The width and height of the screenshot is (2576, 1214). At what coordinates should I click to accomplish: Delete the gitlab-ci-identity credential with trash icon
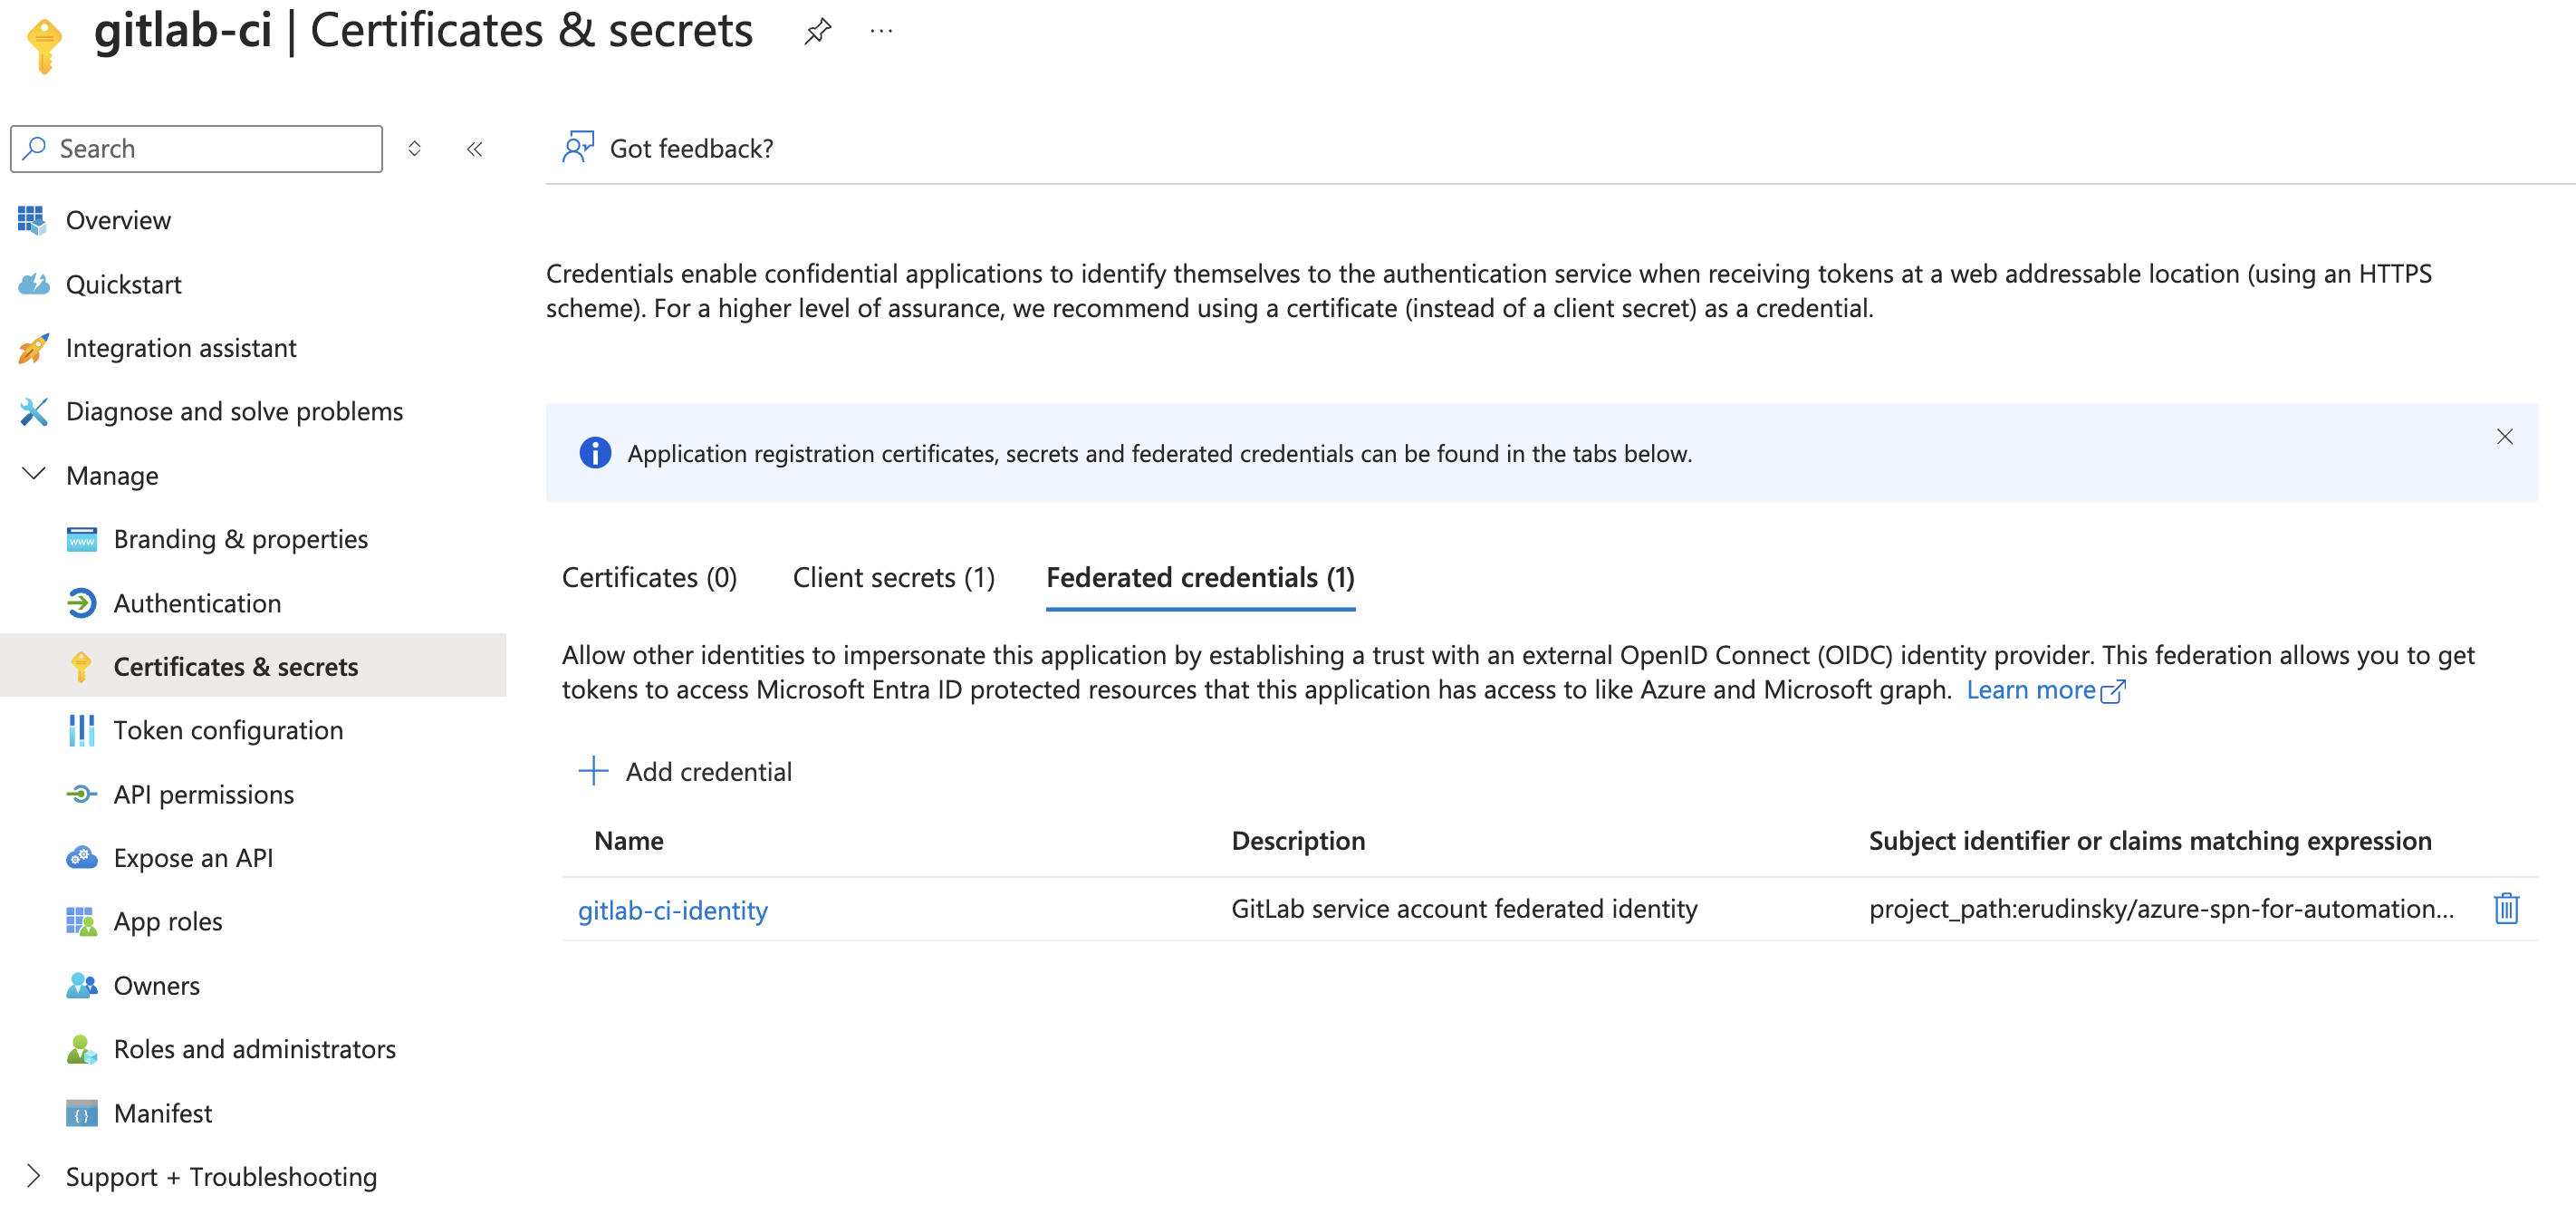[x=2505, y=908]
